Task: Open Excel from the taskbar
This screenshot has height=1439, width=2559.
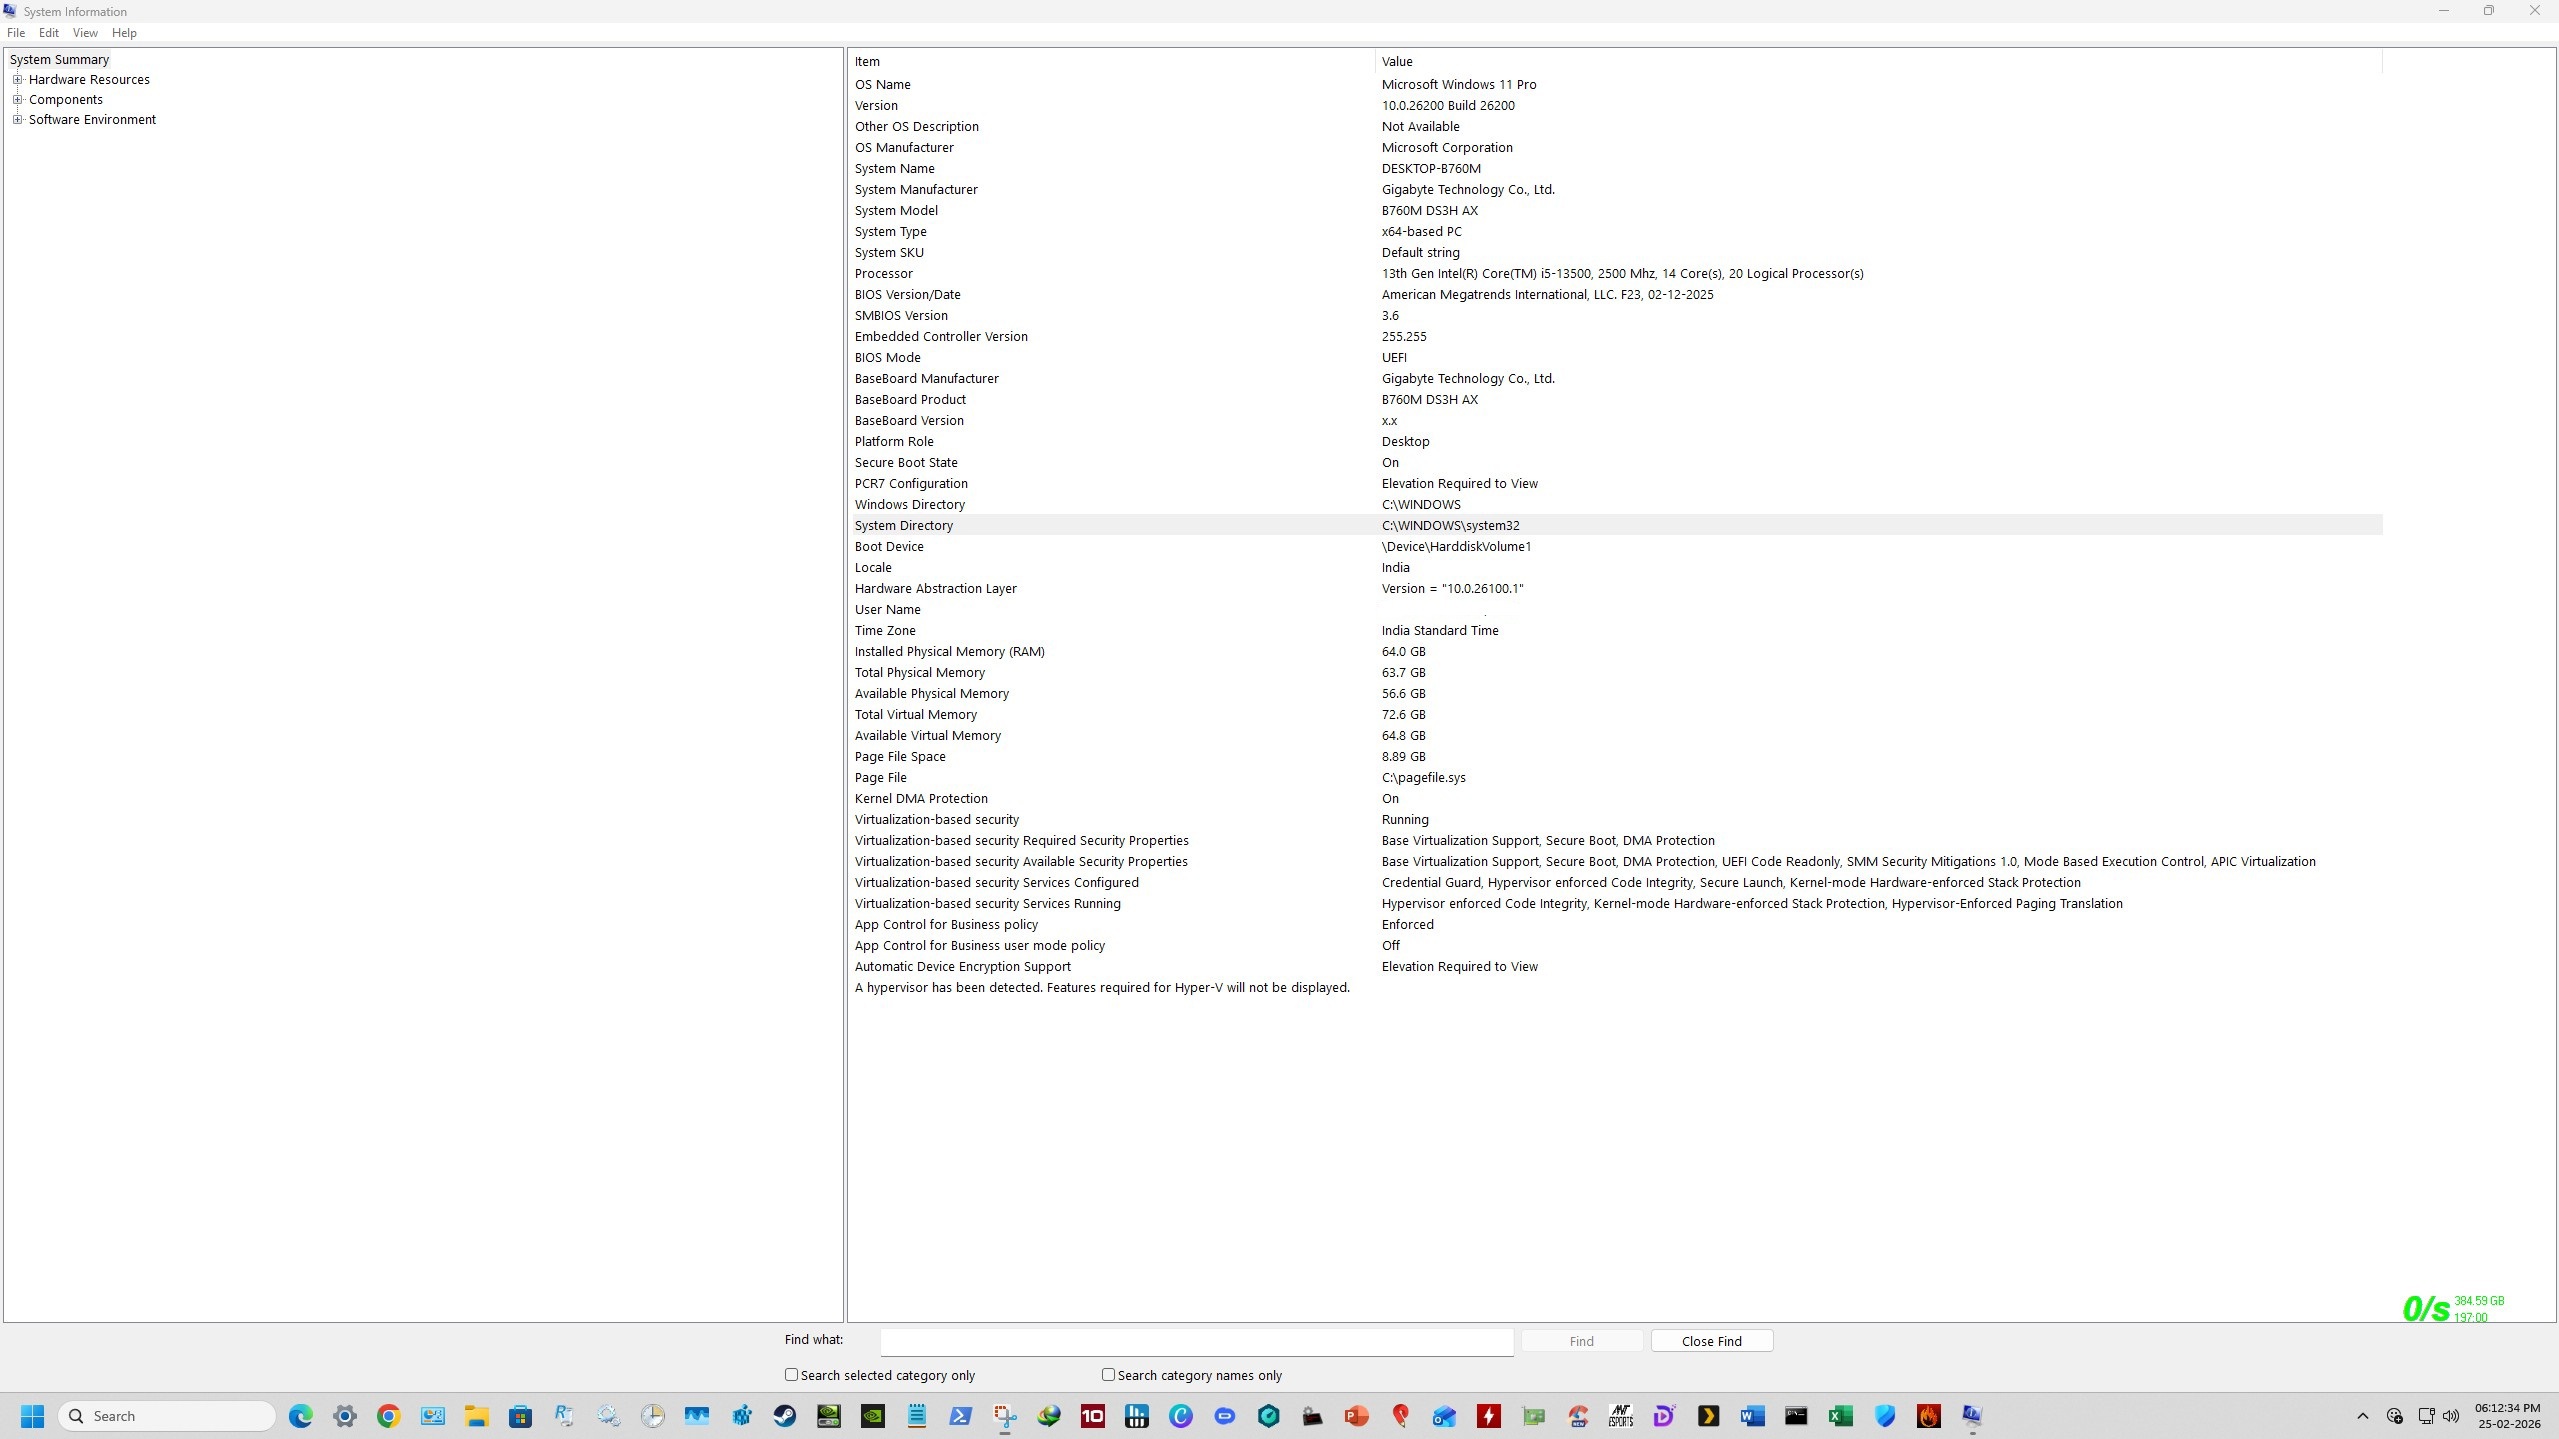Action: click(x=1840, y=1416)
